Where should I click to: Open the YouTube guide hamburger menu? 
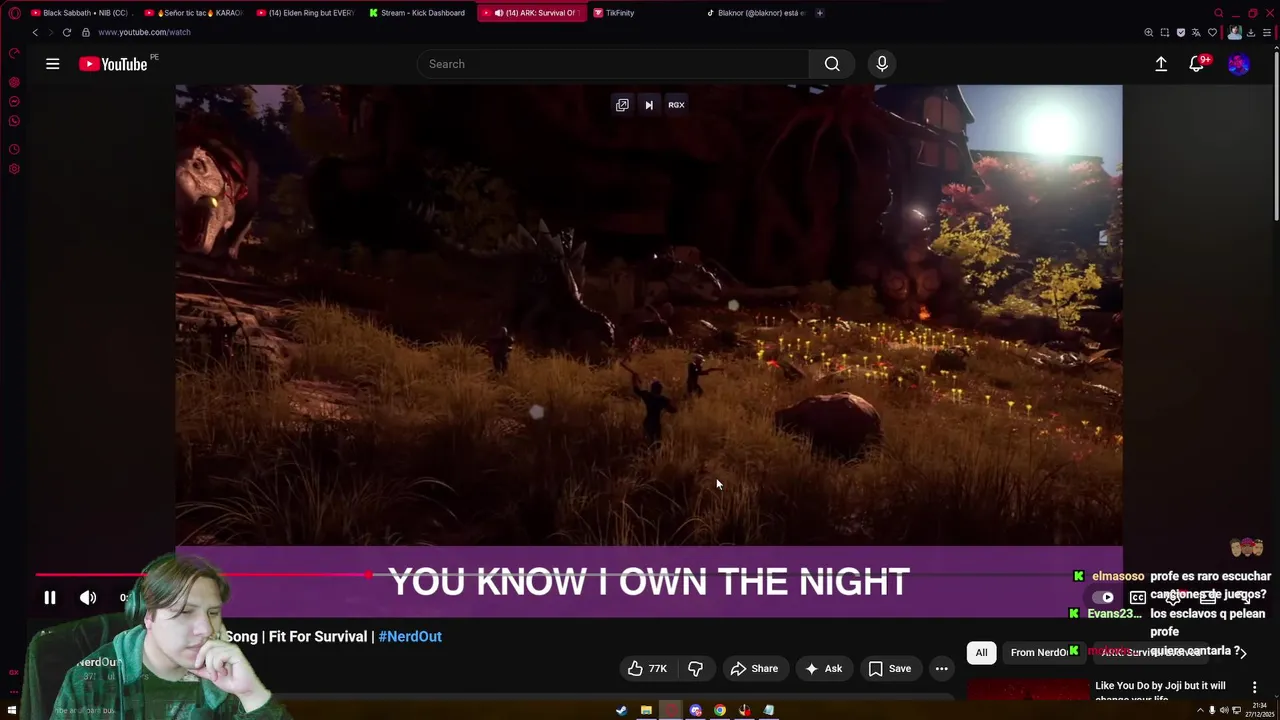coord(52,64)
